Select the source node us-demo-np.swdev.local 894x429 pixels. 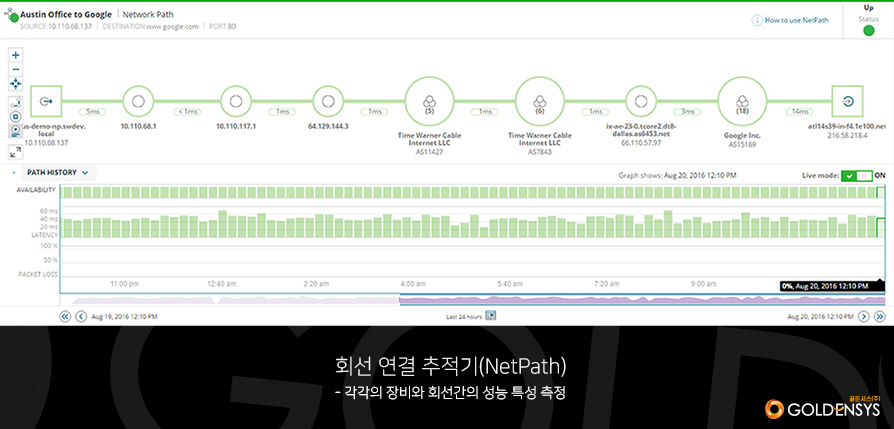coord(46,101)
